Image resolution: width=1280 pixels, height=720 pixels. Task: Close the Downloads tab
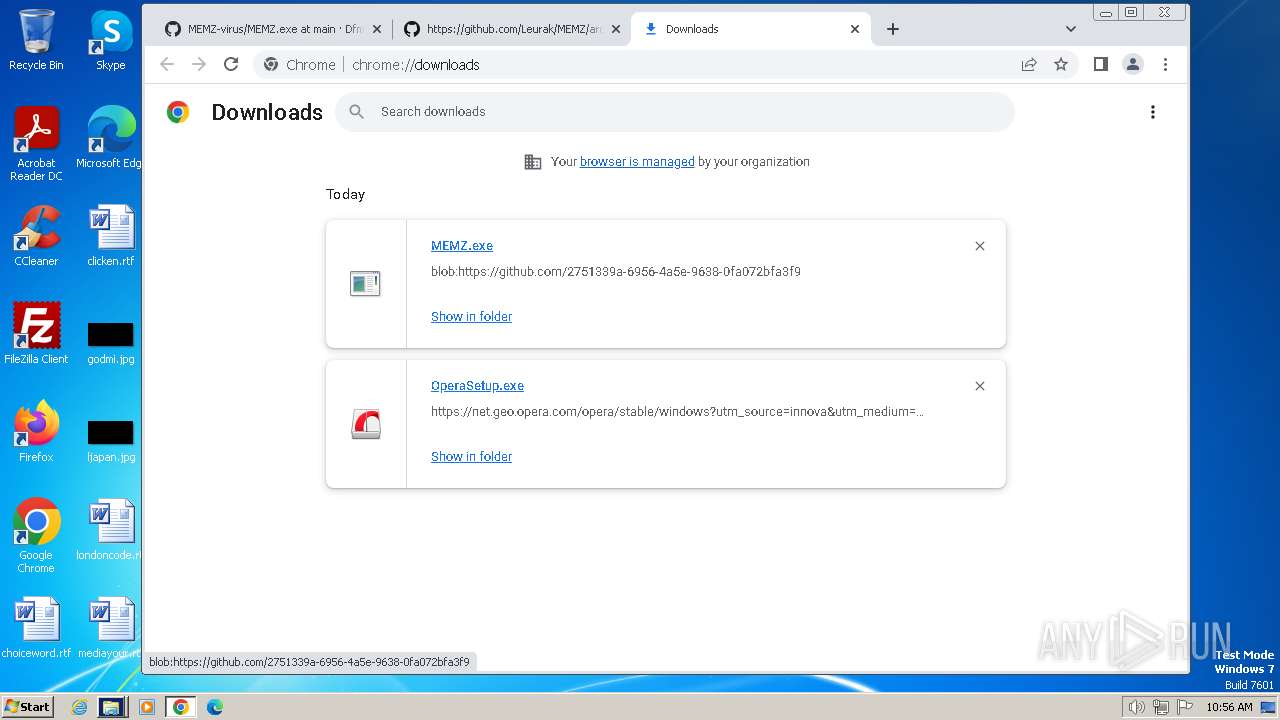[x=855, y=29]
